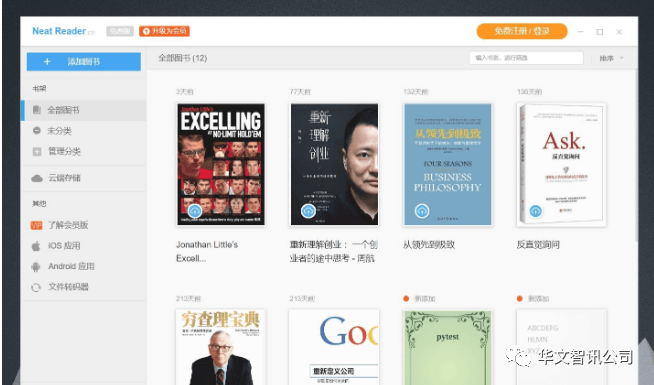
Task: Click the library vertical scrollbar
Action: coord(636,154)
